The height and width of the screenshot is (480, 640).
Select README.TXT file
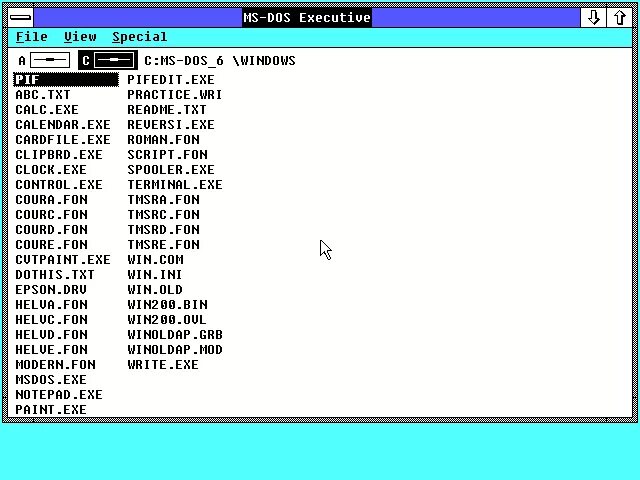click(x=167, y=110)
